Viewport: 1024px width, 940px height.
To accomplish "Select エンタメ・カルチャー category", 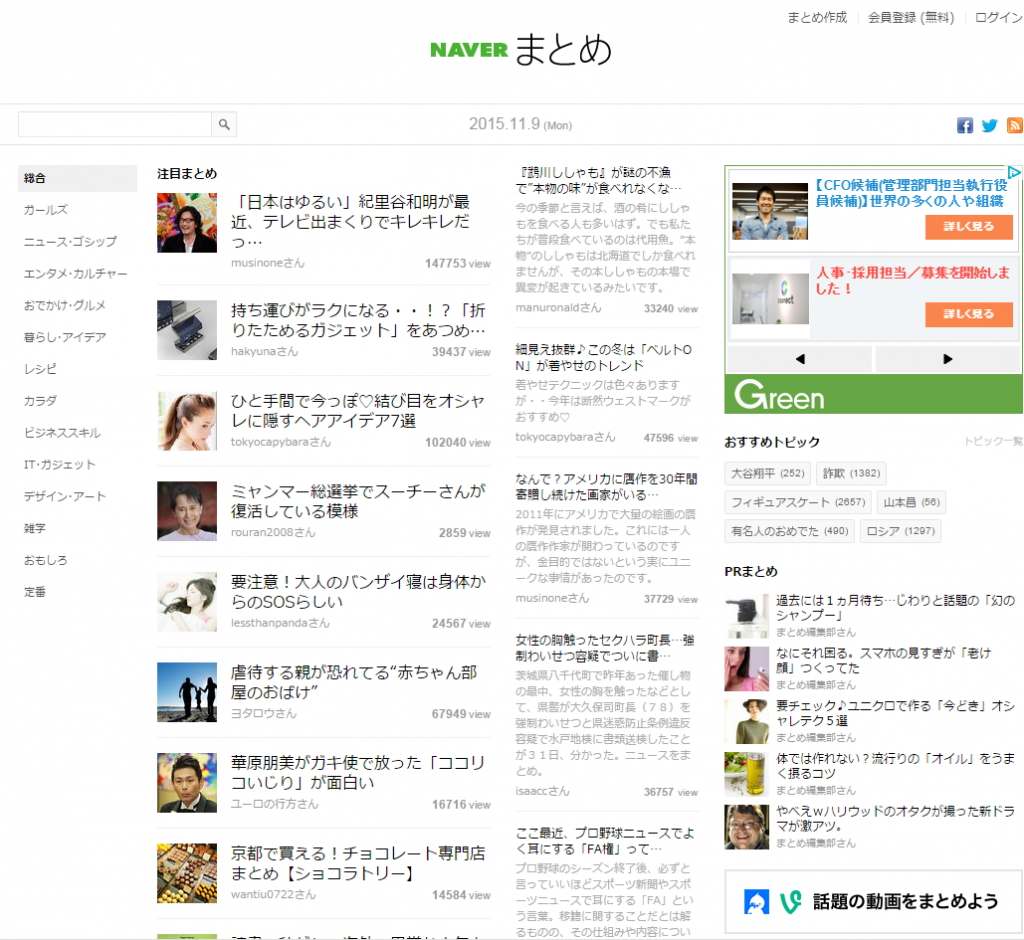I will 76,274.
